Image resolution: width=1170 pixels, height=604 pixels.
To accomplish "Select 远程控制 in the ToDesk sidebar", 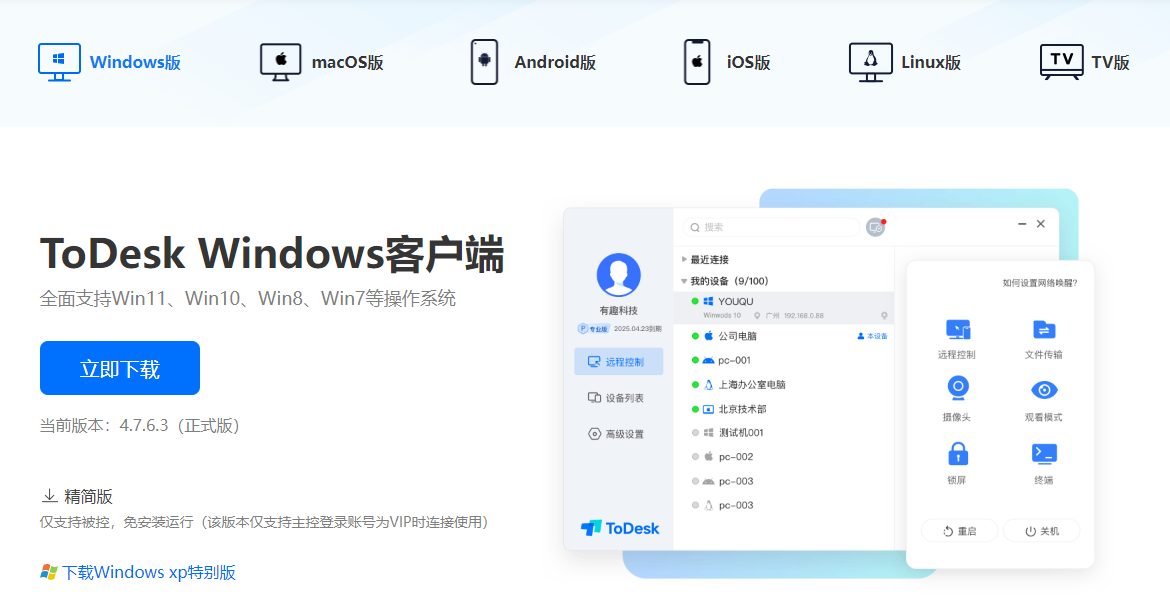I will tap(619, 361).
